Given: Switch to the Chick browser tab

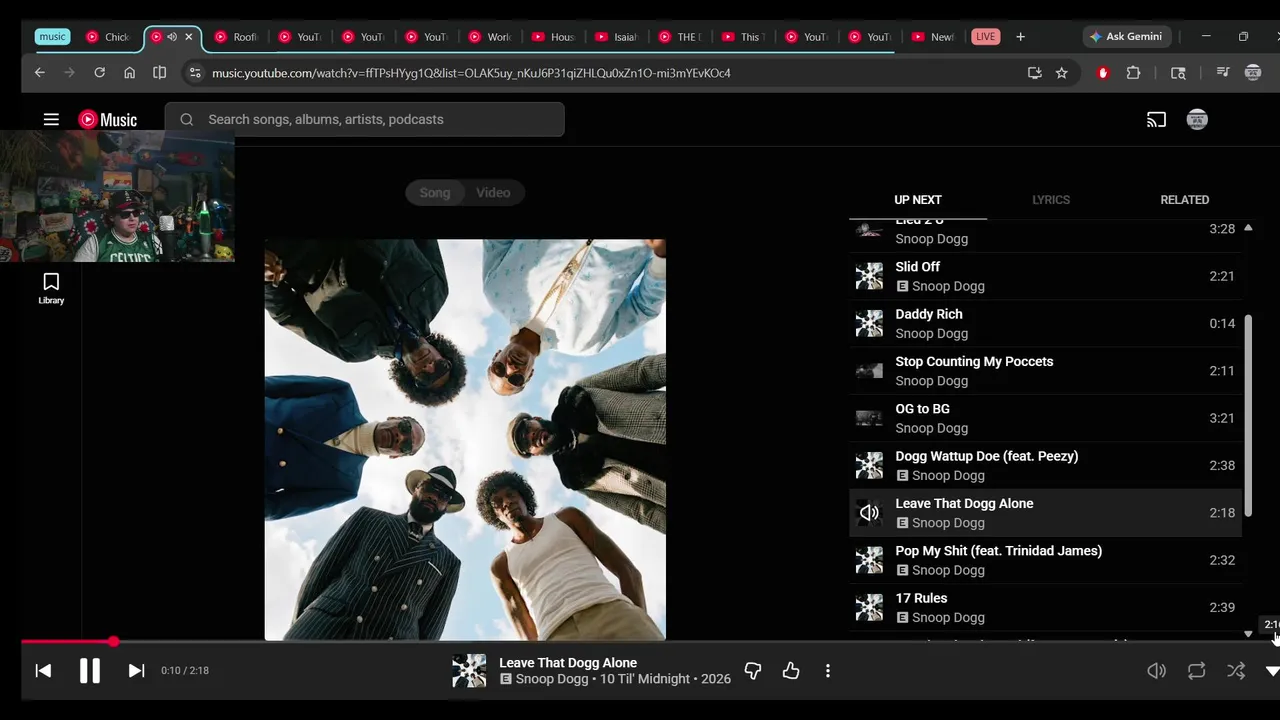Looking at the screenshot, I should click(x=108, y=37).
